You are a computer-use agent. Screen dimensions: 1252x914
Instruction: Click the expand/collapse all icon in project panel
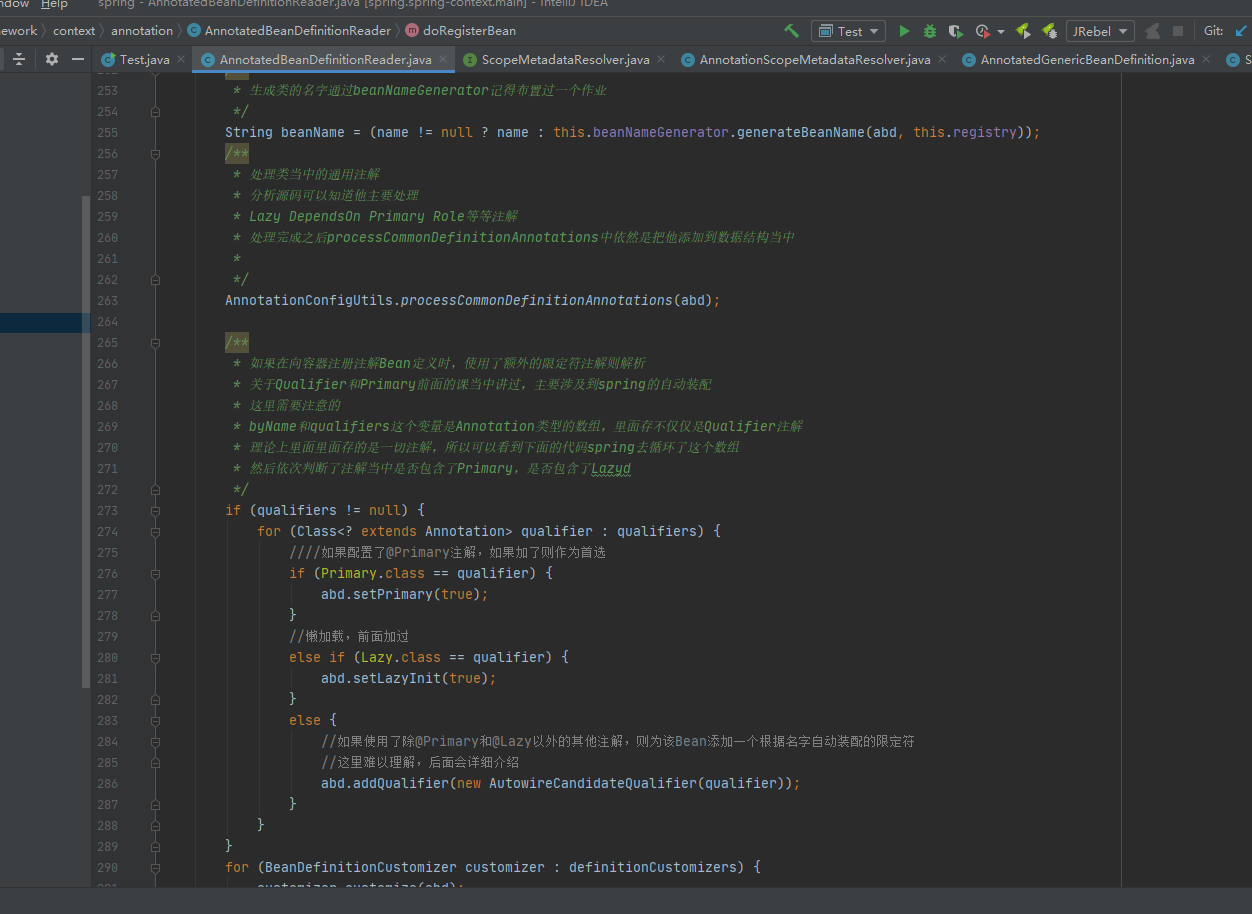(19, 59)
